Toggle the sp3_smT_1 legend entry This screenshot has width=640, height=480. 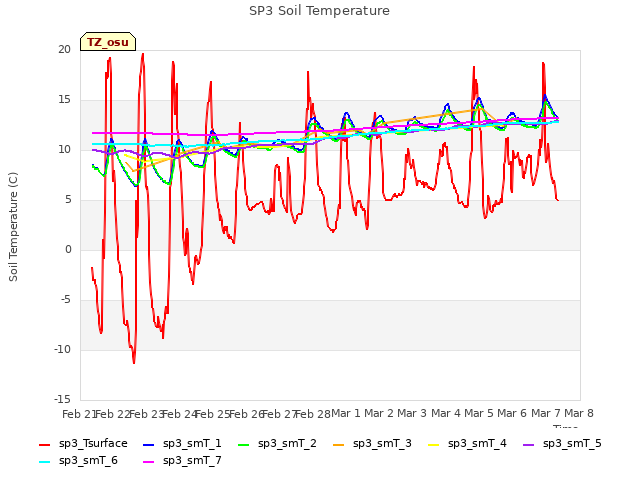click(182, 444)
